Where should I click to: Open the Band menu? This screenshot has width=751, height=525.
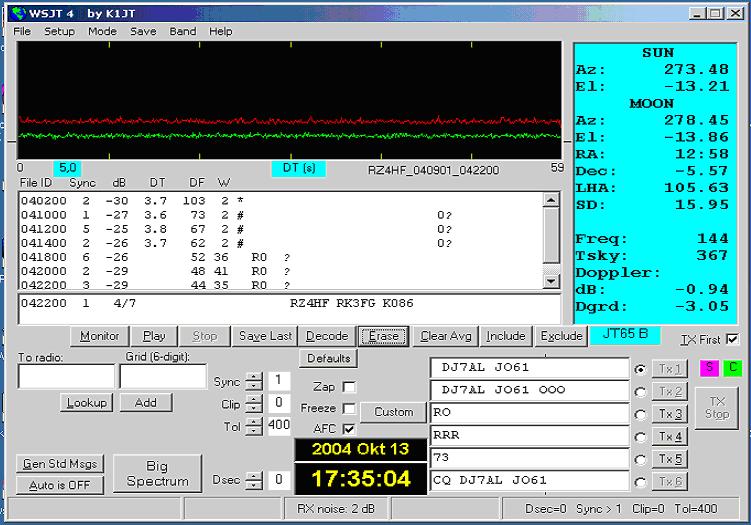[183, 32]
